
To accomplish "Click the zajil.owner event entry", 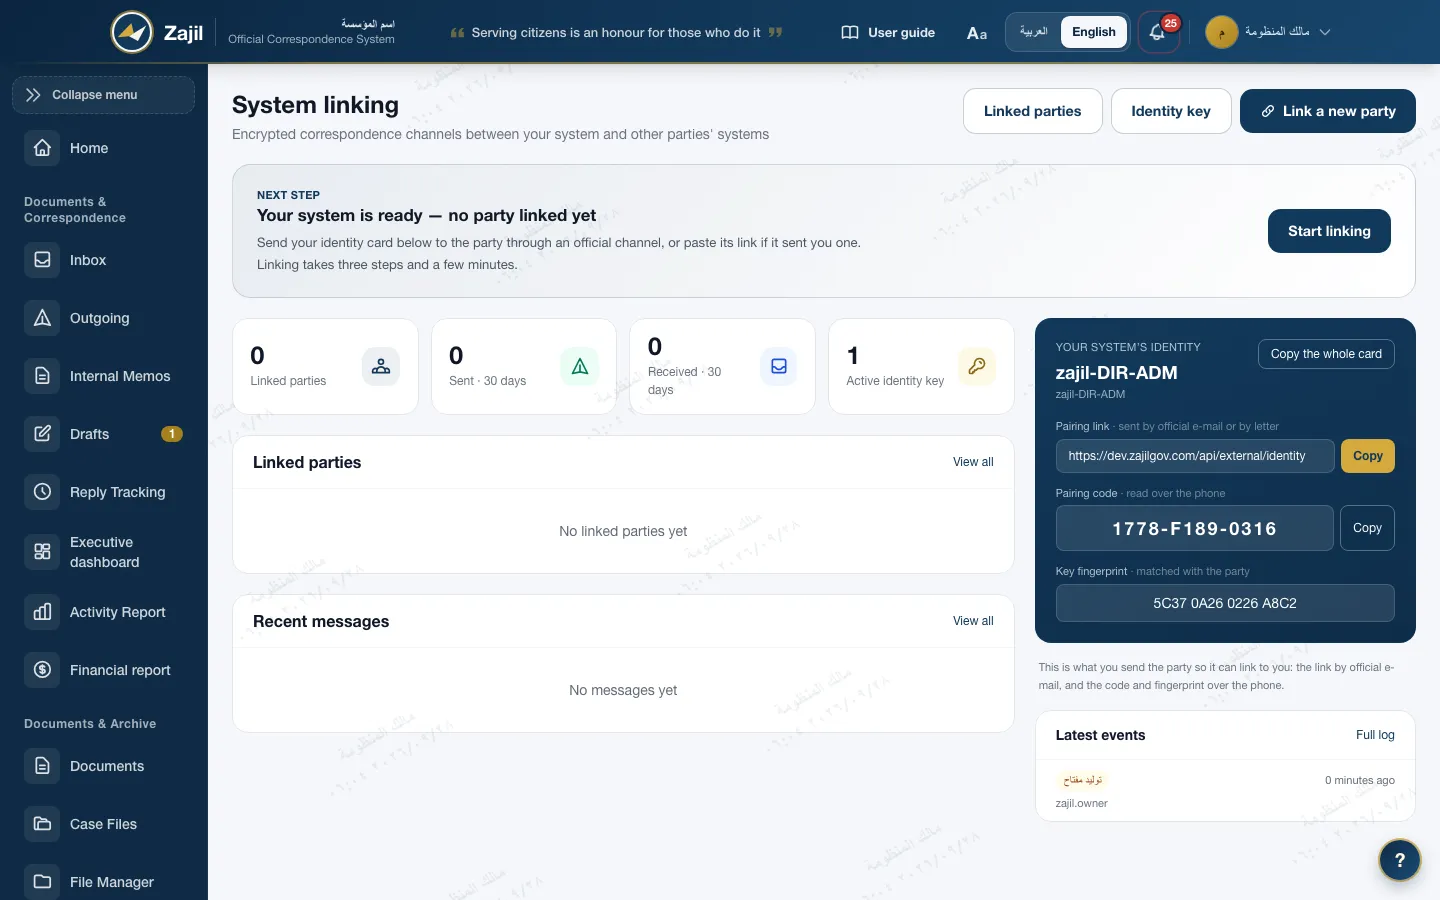I will pos(1081,803).
